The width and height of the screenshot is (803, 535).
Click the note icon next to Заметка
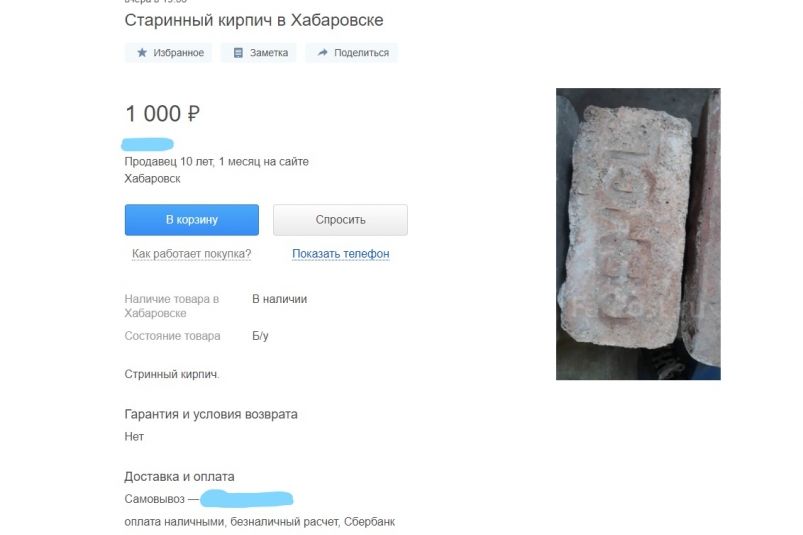(238, 53)
